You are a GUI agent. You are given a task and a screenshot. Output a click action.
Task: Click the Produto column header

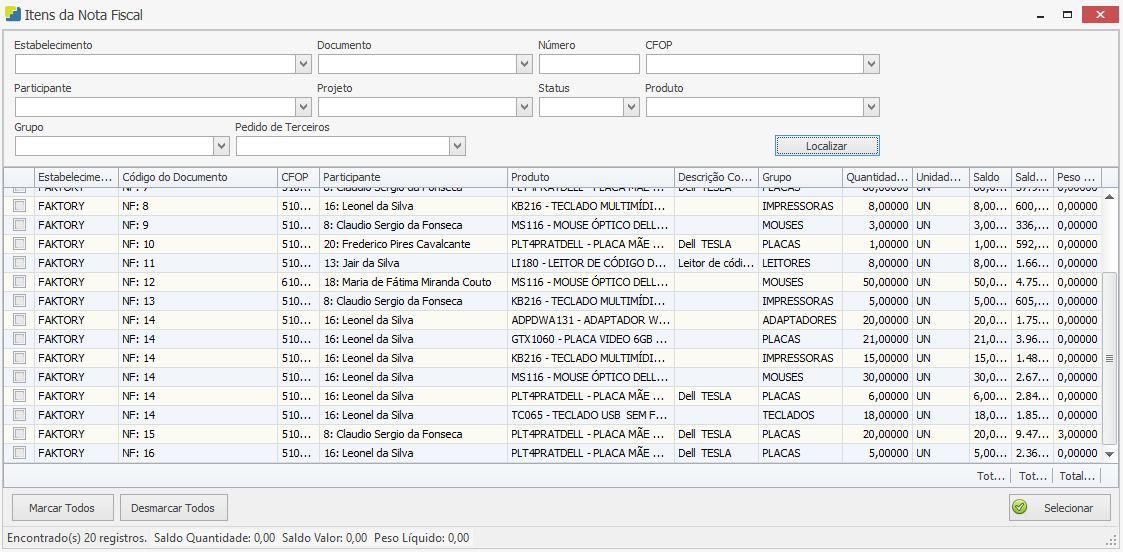click(x=590, y=177)
